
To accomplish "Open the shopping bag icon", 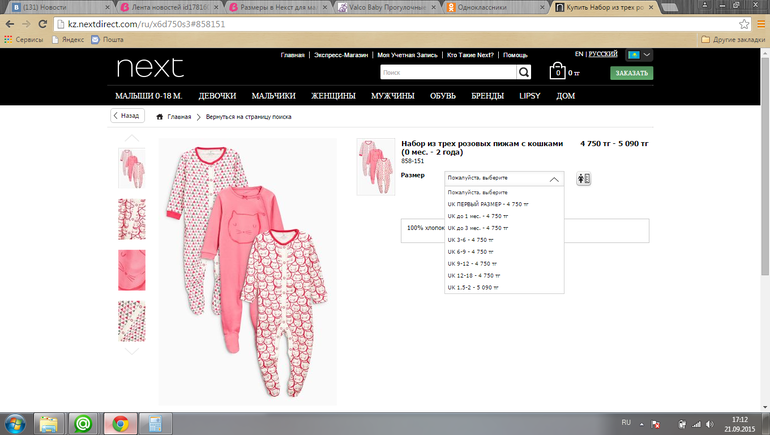I will coord(556,72).
